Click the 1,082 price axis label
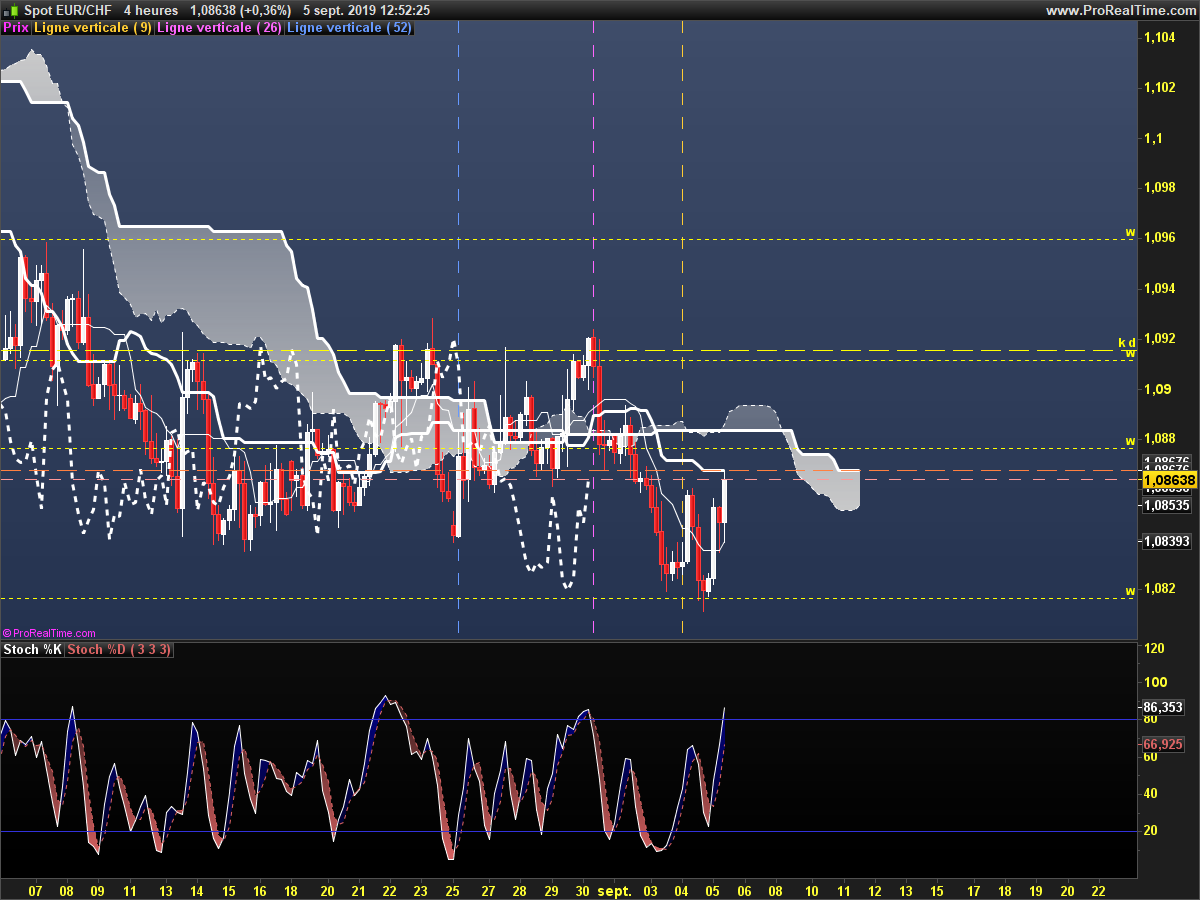1200x900 pixels. [x=1160, y=588]
